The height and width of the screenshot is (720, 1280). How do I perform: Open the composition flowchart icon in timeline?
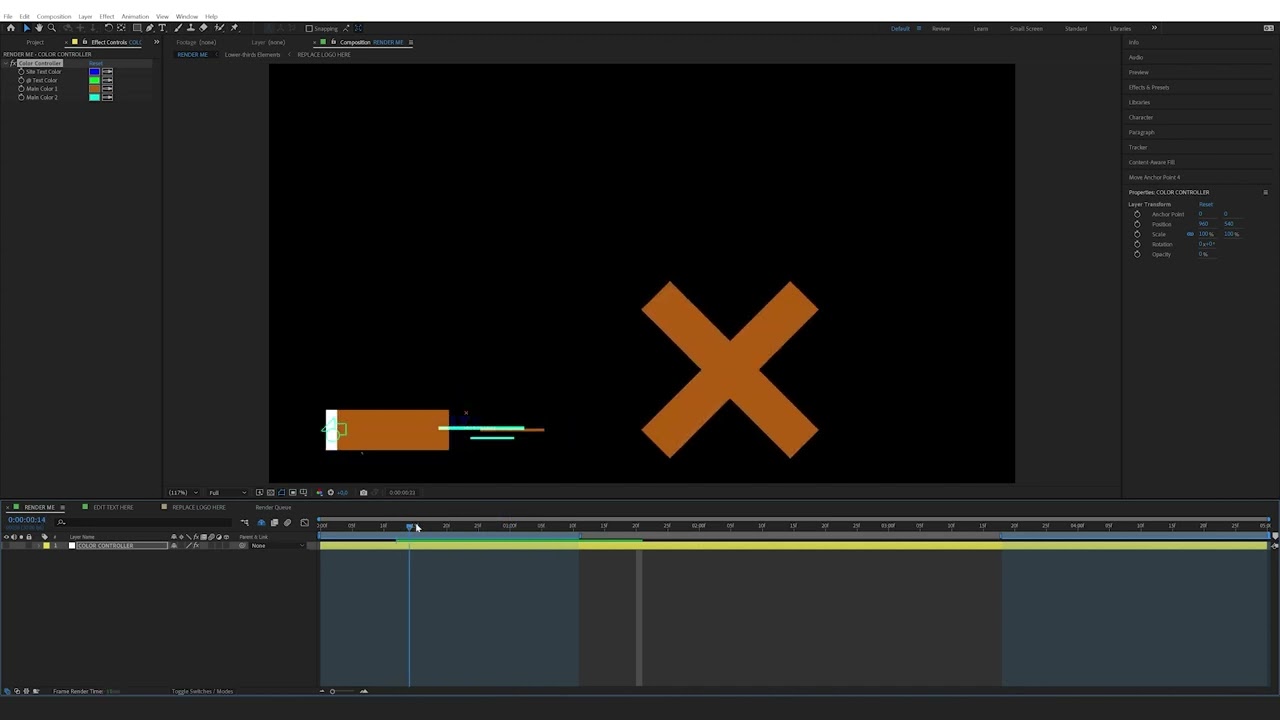pos(244,522)
